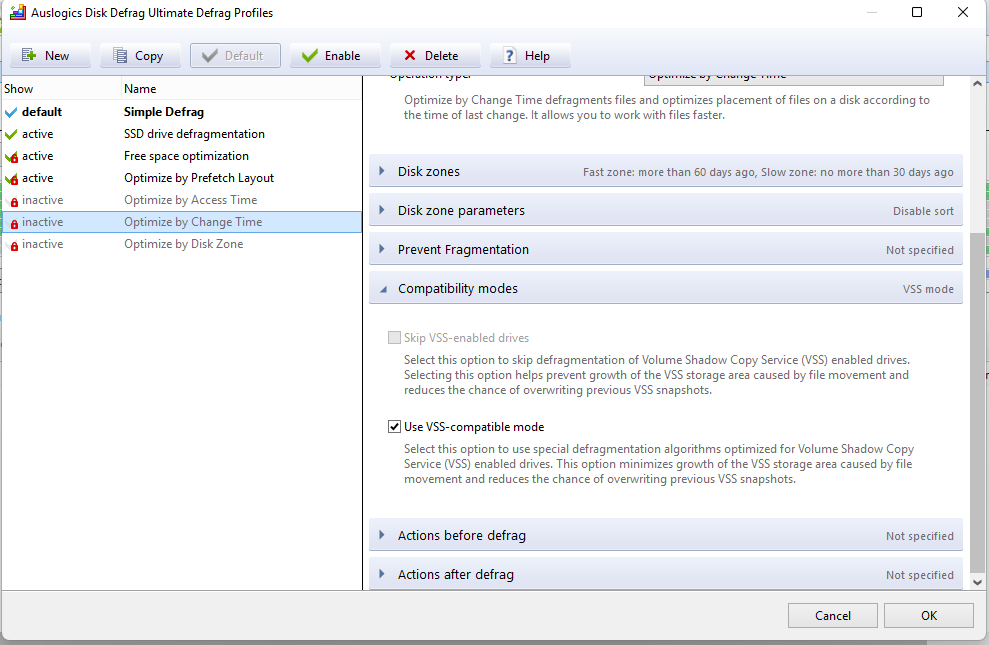989x645 pixels.
Task: Click the Name column header
Action: click(242, 89)
